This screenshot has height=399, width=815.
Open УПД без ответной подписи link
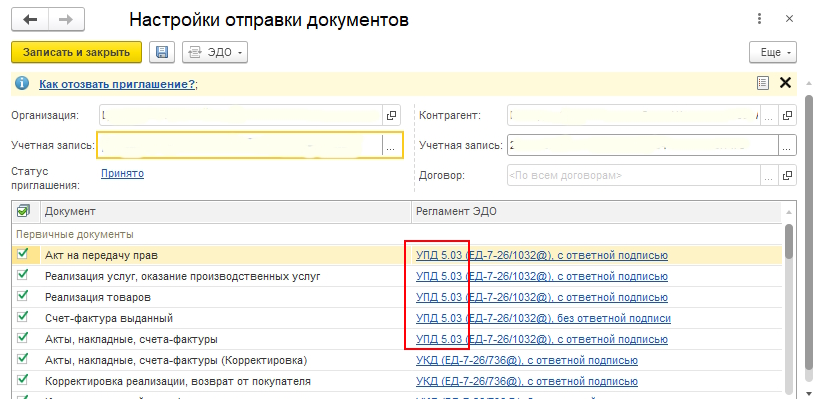coord(543,318)
